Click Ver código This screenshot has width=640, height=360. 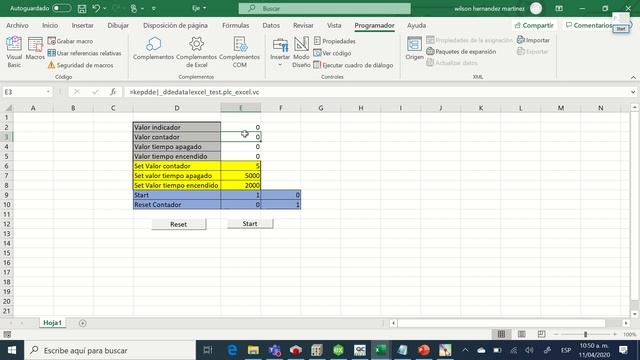point(332,53)
